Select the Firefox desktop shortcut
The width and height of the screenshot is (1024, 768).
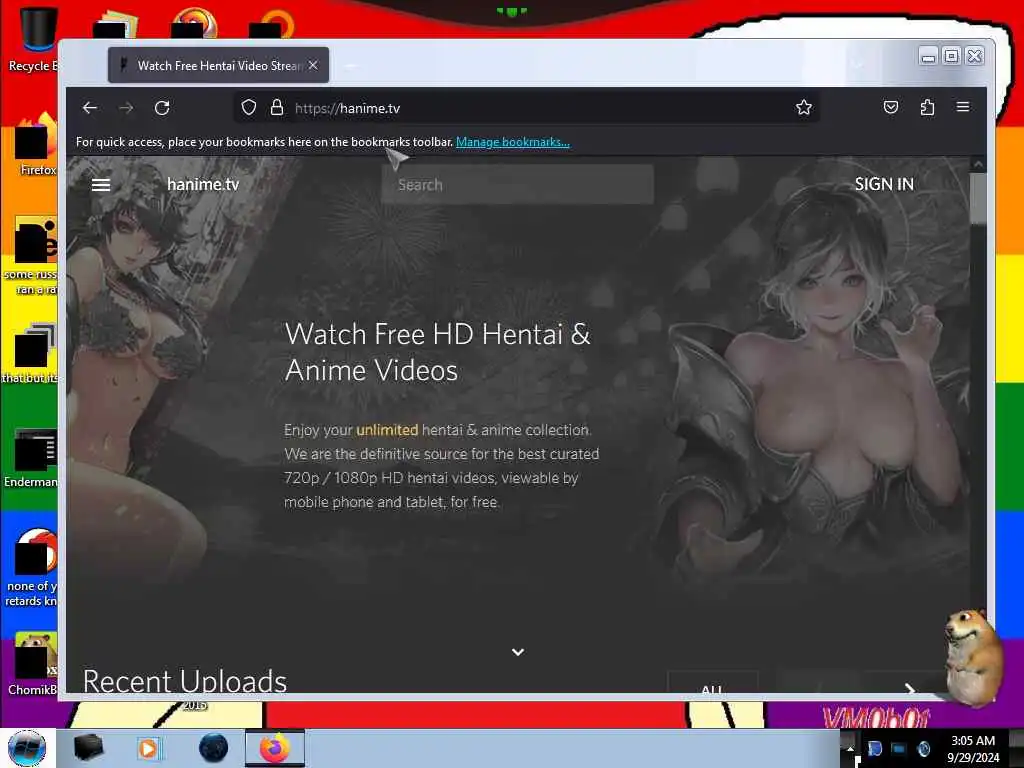coord(36,144)
